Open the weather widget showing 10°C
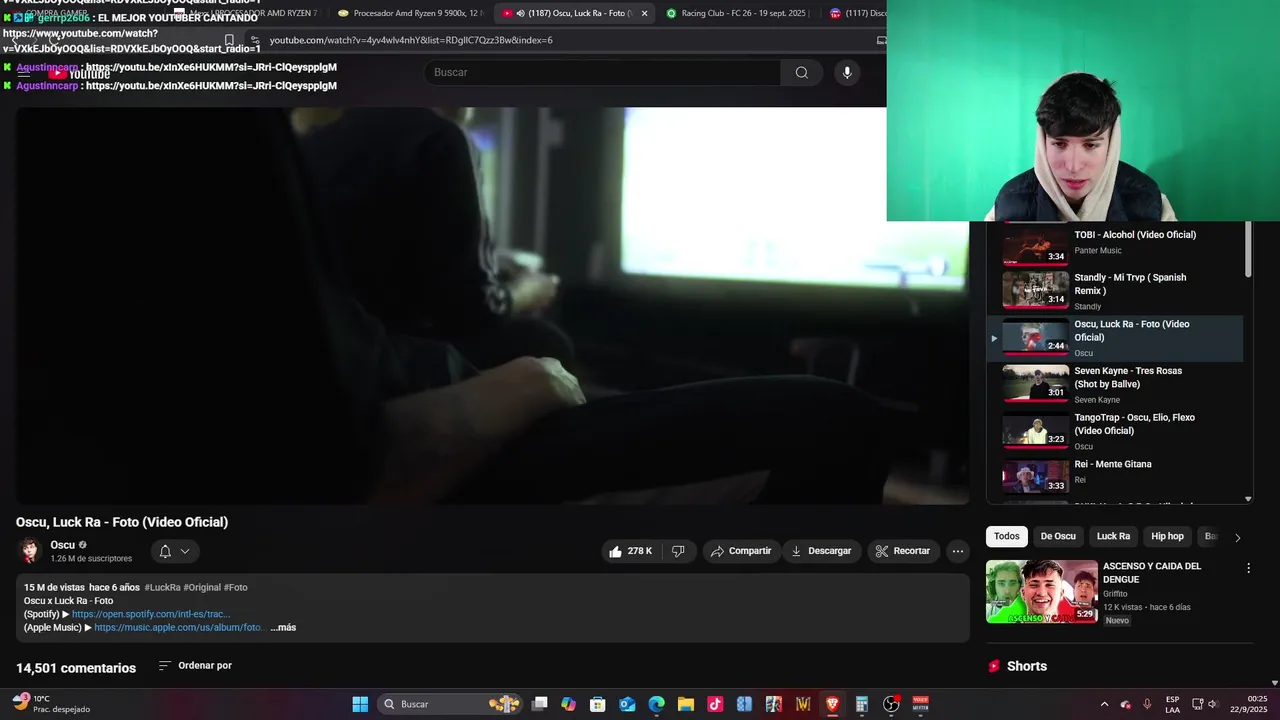The width and height of the screenshot is (1280, 720). click(x=50, y=704)
